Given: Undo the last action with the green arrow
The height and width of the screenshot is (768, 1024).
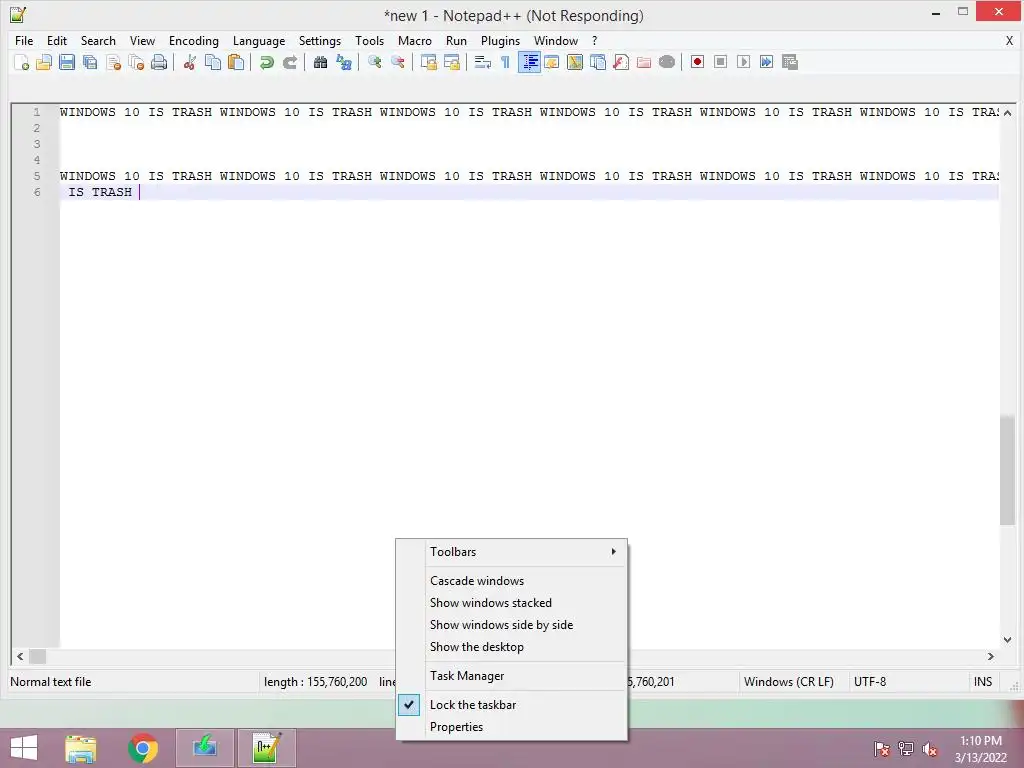Looking at the screenshot, I should pos(266,62).
